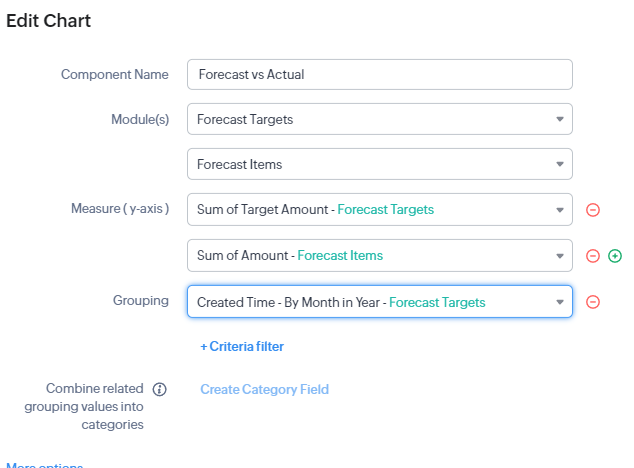Image resolution: width=634 pixels, height=468 pixels.
Task: Click arrow on Sum of Target Amount dropdown
Action: click(x=560, y=210)
